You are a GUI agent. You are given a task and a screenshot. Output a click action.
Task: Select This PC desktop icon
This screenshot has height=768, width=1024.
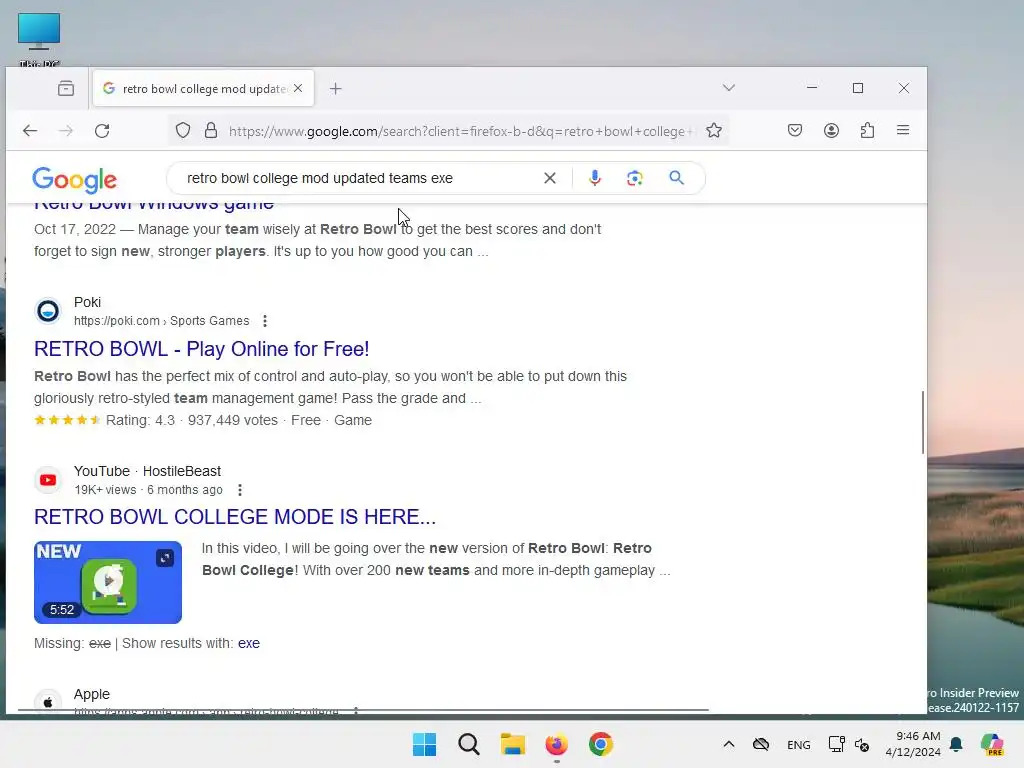(x=39, y=39)
